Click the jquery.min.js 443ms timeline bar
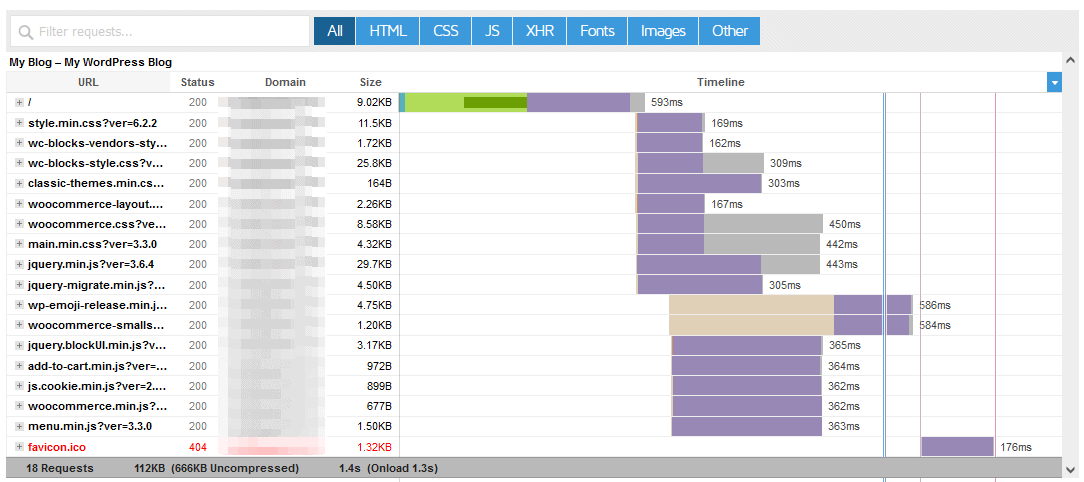Screen dimensions: 1084x482 [x=728, y=264]
